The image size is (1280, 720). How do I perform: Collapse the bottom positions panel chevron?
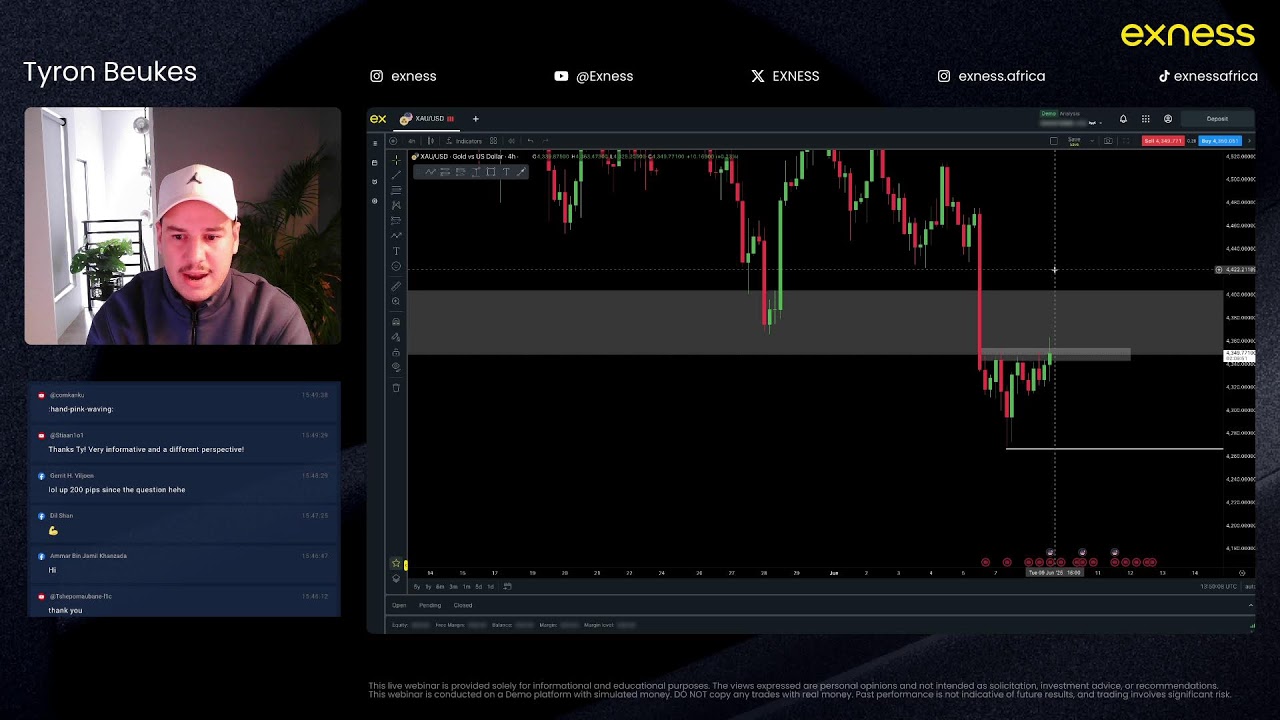click(1250, 605)
